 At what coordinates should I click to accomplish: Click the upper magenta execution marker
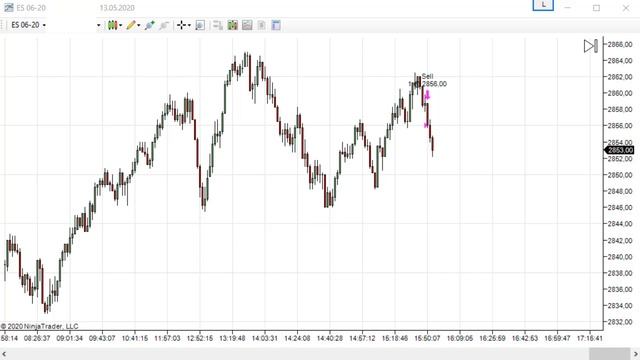click(x=427, y=96)
